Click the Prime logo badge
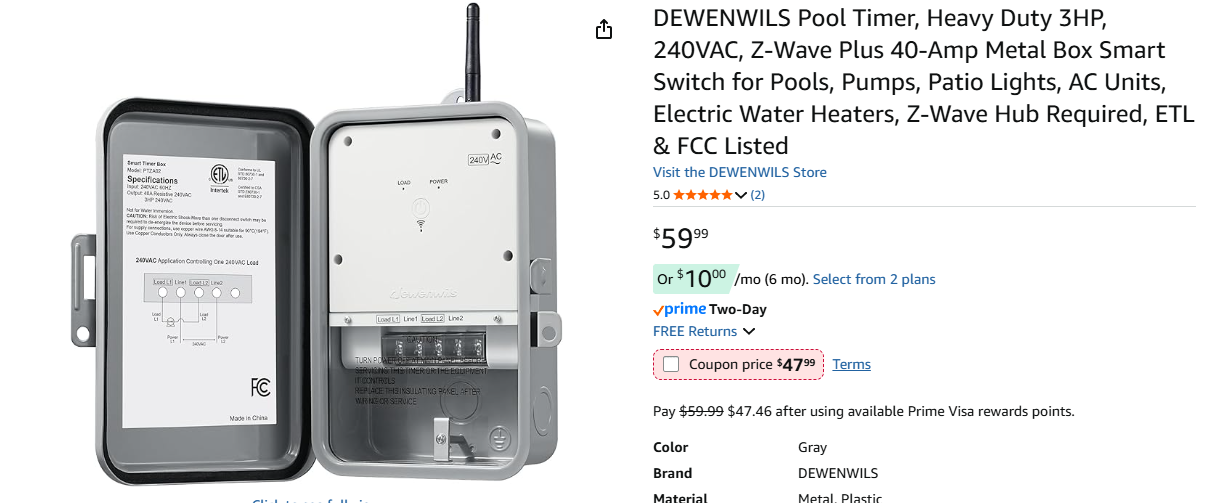1211x503 pixels. coord(680,309)
